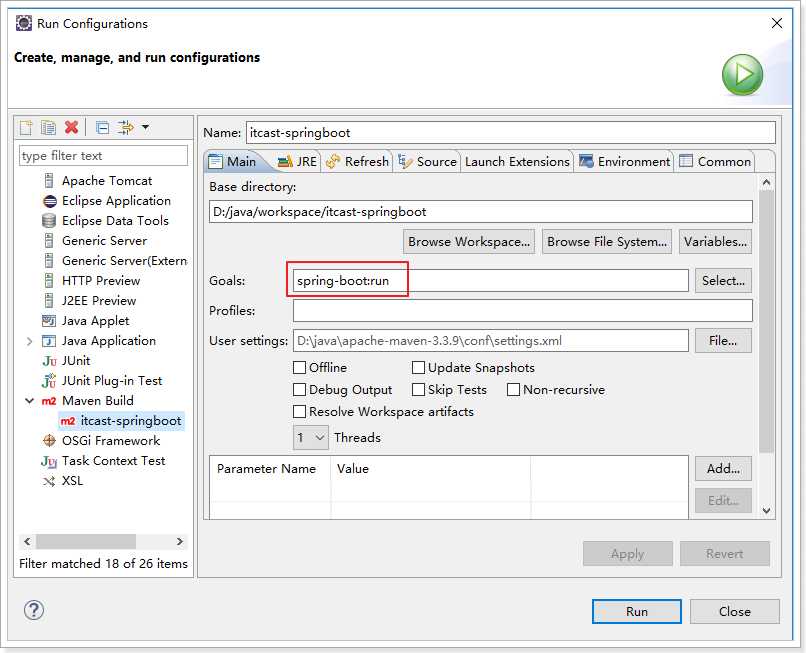Click the J2EE Preview icon

49,301
